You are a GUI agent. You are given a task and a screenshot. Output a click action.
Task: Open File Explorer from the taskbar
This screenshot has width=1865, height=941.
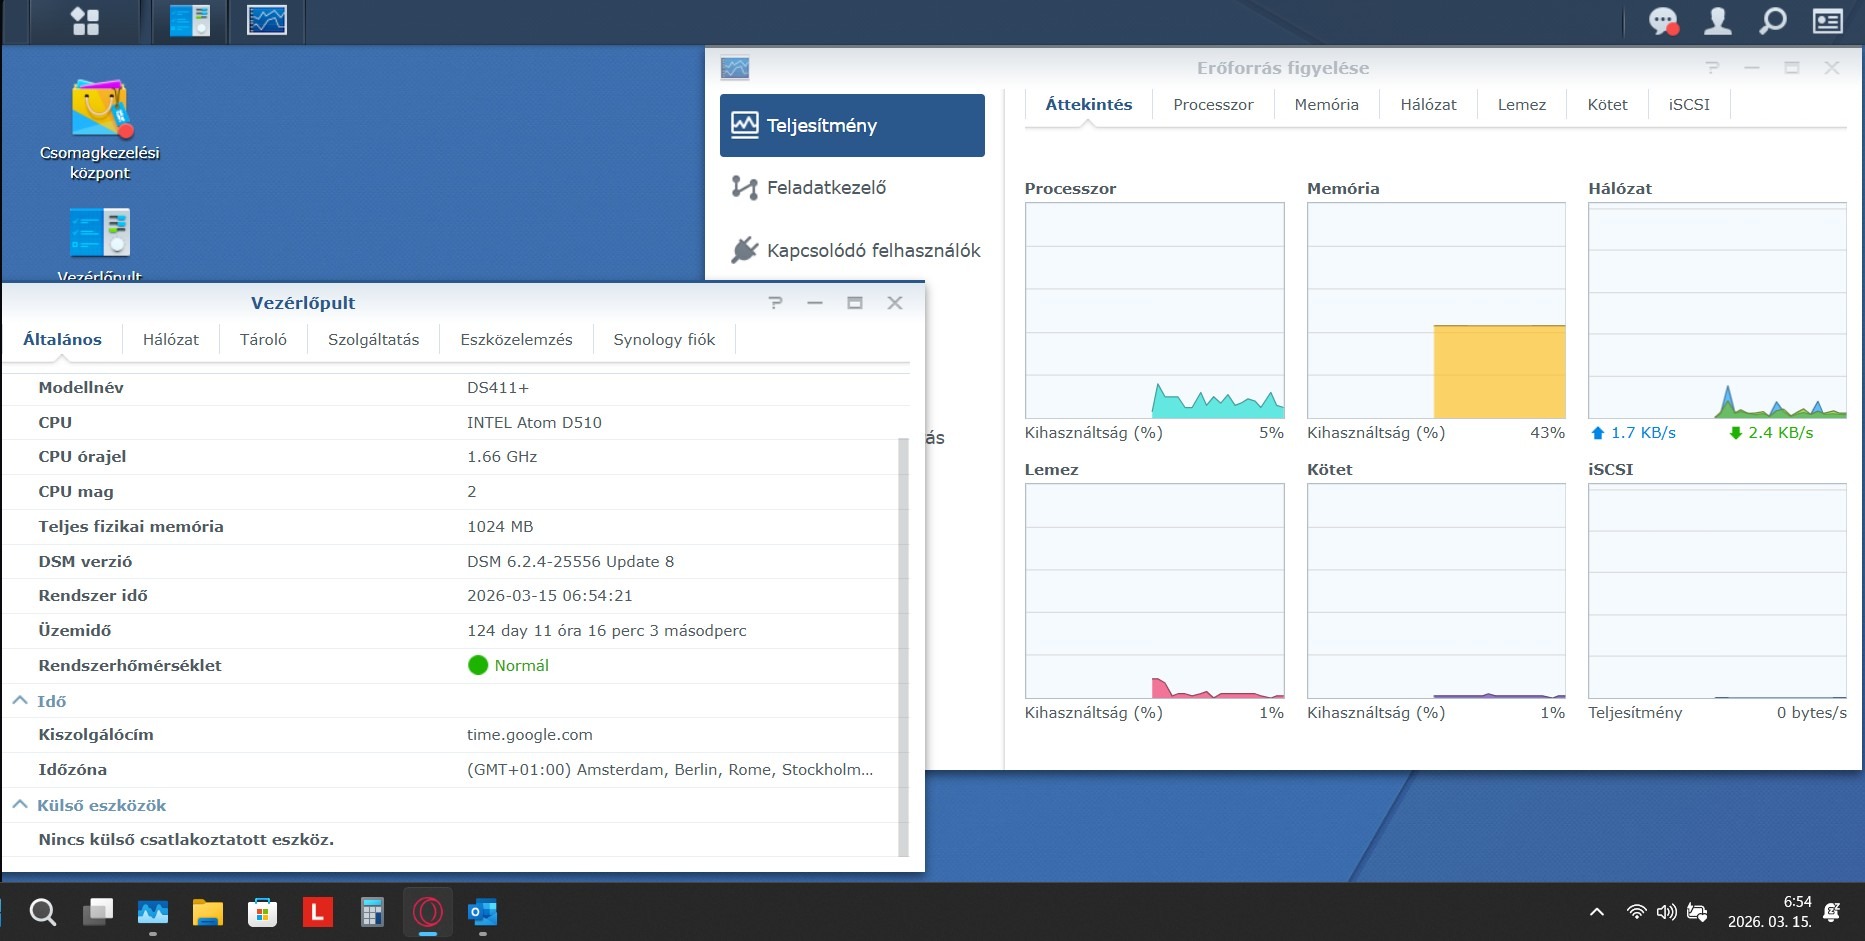[x=208, y=912]
